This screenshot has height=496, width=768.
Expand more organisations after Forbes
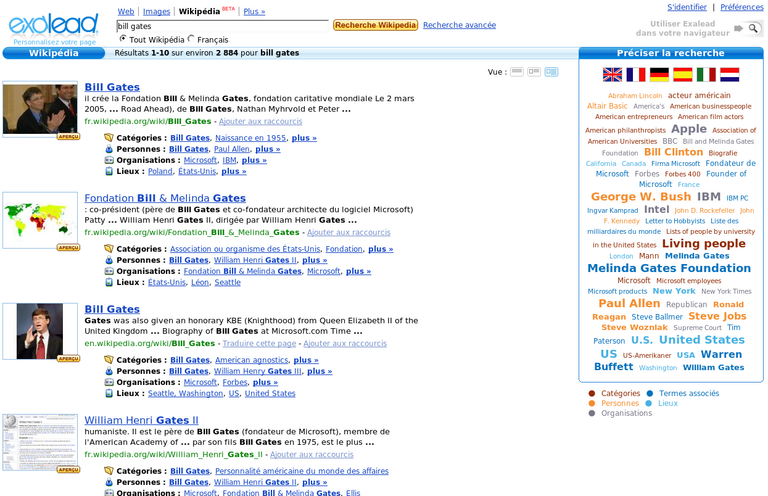265,382
